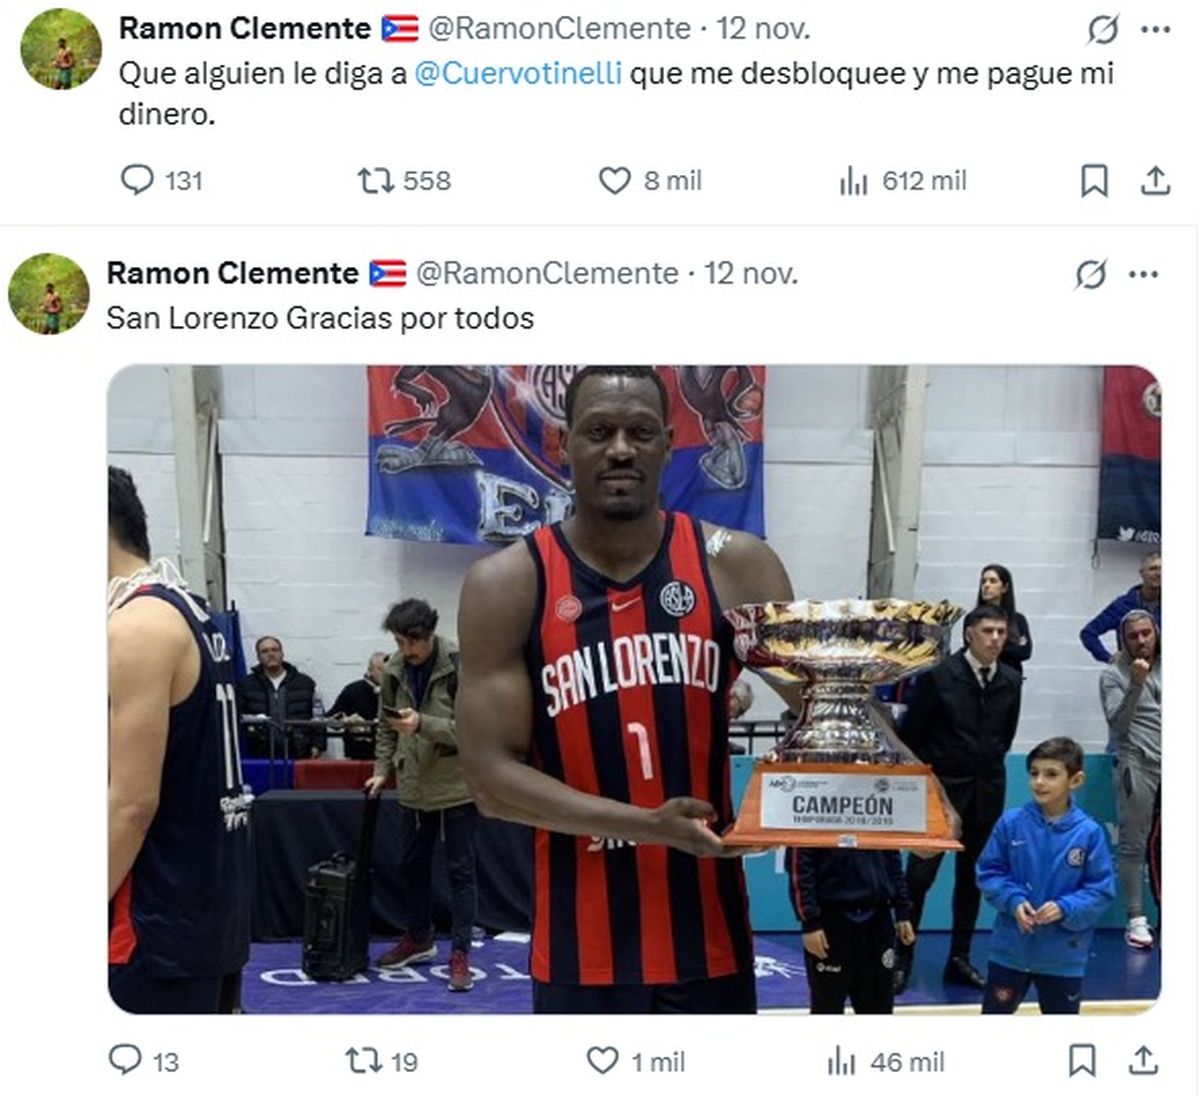Open Grok circle-slash icon on San Lorenzo tweet
1200x1096 pixels.
click(1091, 275)
